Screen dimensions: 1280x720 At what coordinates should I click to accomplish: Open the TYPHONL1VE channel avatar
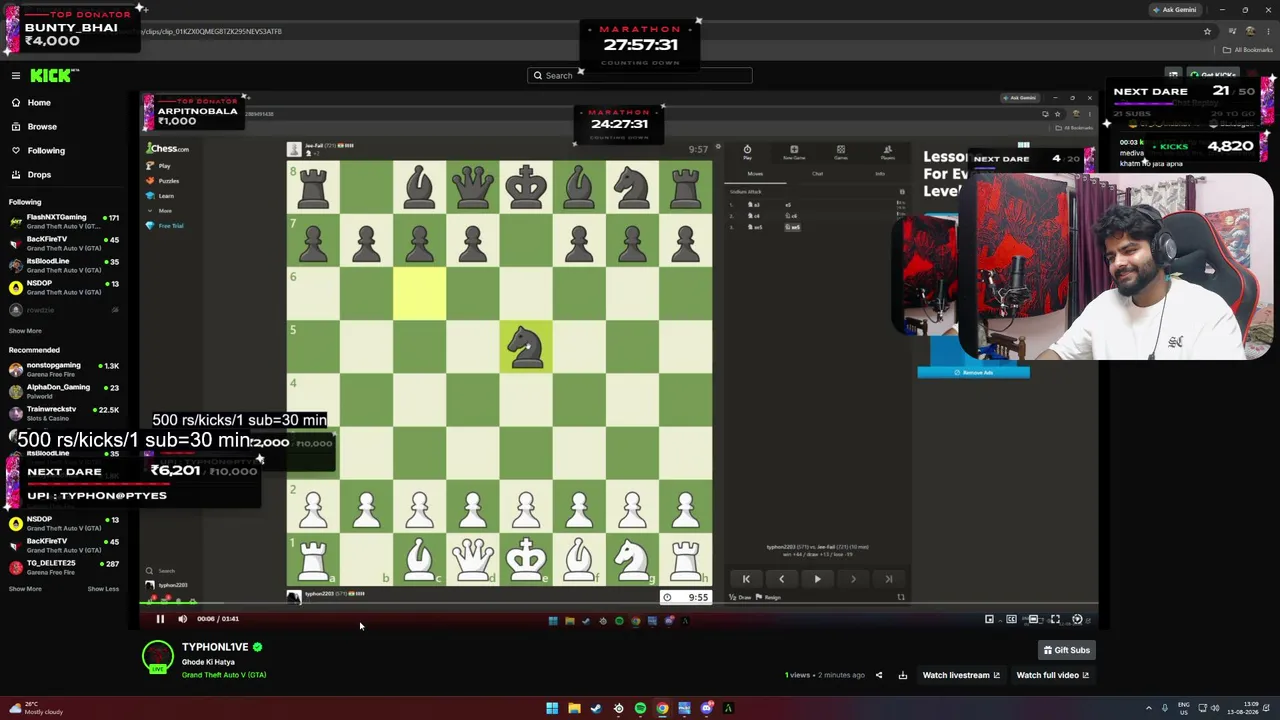[x=157, y=658]
